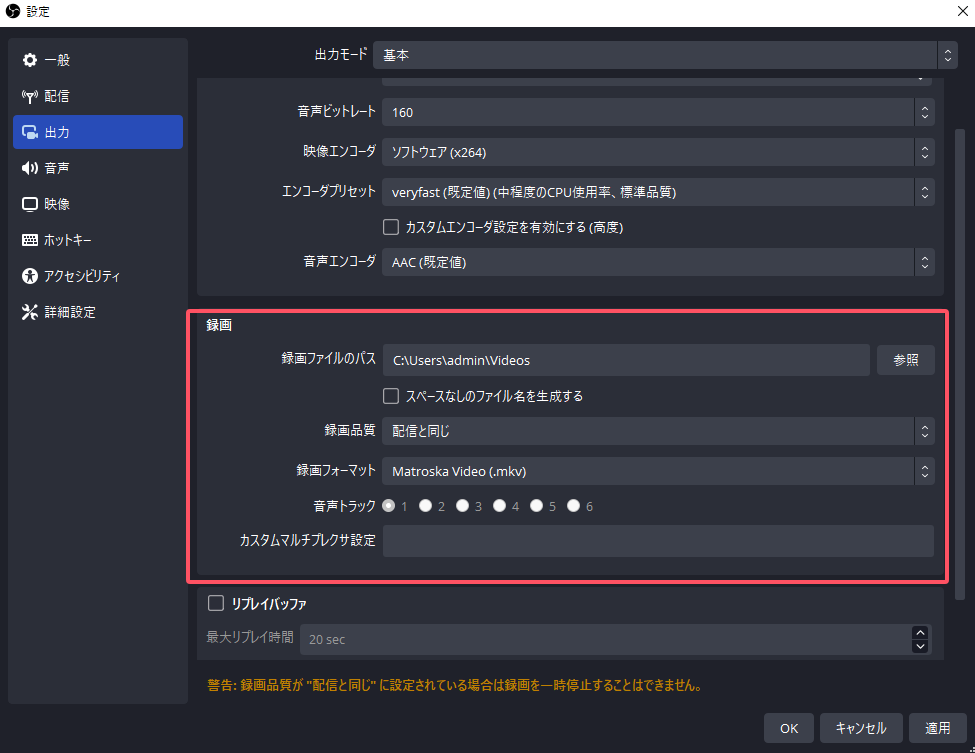This screenshot has width=975, height=753.
Task: Open the 録画フォーマット dropdown
Action: pos(657,471)
